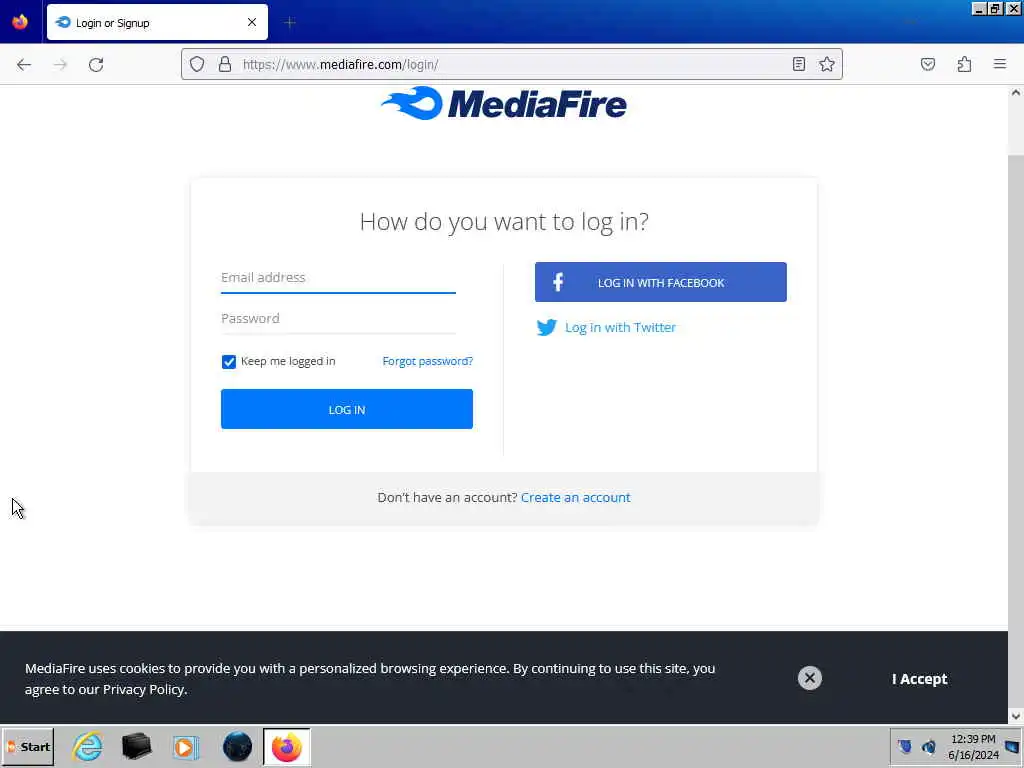The height and width of the screenshot is (768, 1024).
Task: View site security via padlock icon
Action: point(225,64)
